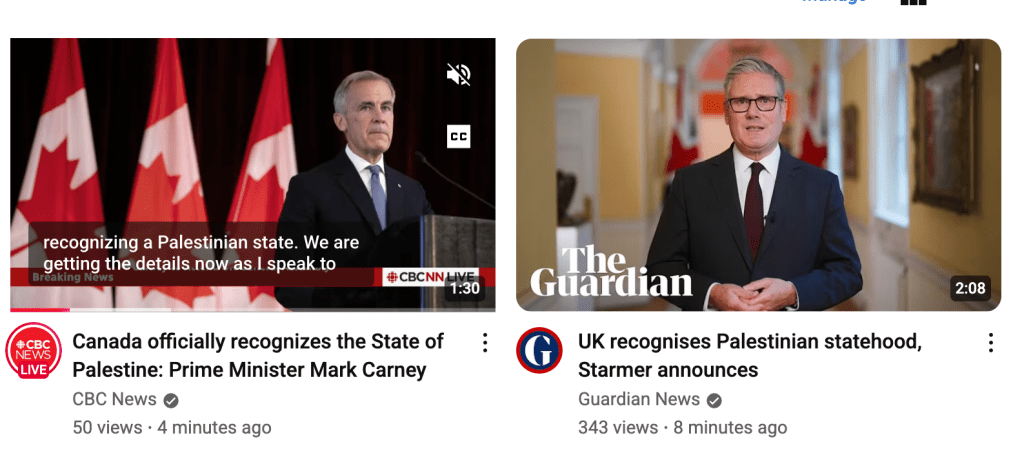The width and height of the screenshot is (1022, 462).
Task: Open more options for Canada video
Action: click(x=485, y=343)
